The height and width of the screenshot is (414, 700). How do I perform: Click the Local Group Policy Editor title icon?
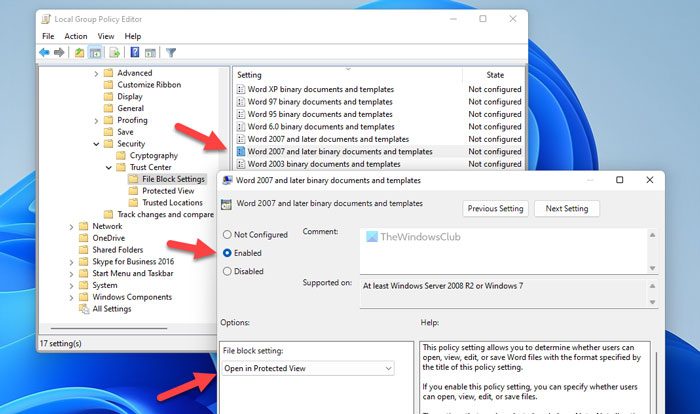point(46,19)
